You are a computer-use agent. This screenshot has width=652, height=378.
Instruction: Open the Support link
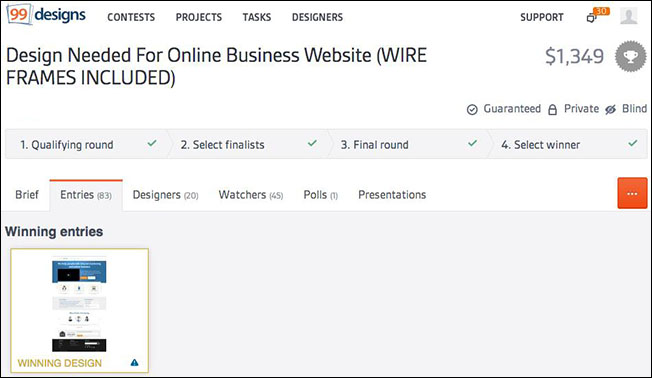click(542, 17)
